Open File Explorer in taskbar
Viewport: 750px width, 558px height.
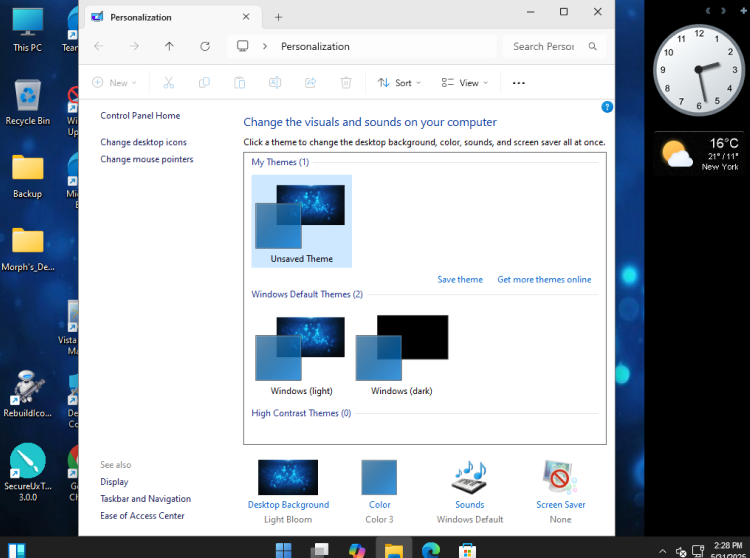(394, 550)
